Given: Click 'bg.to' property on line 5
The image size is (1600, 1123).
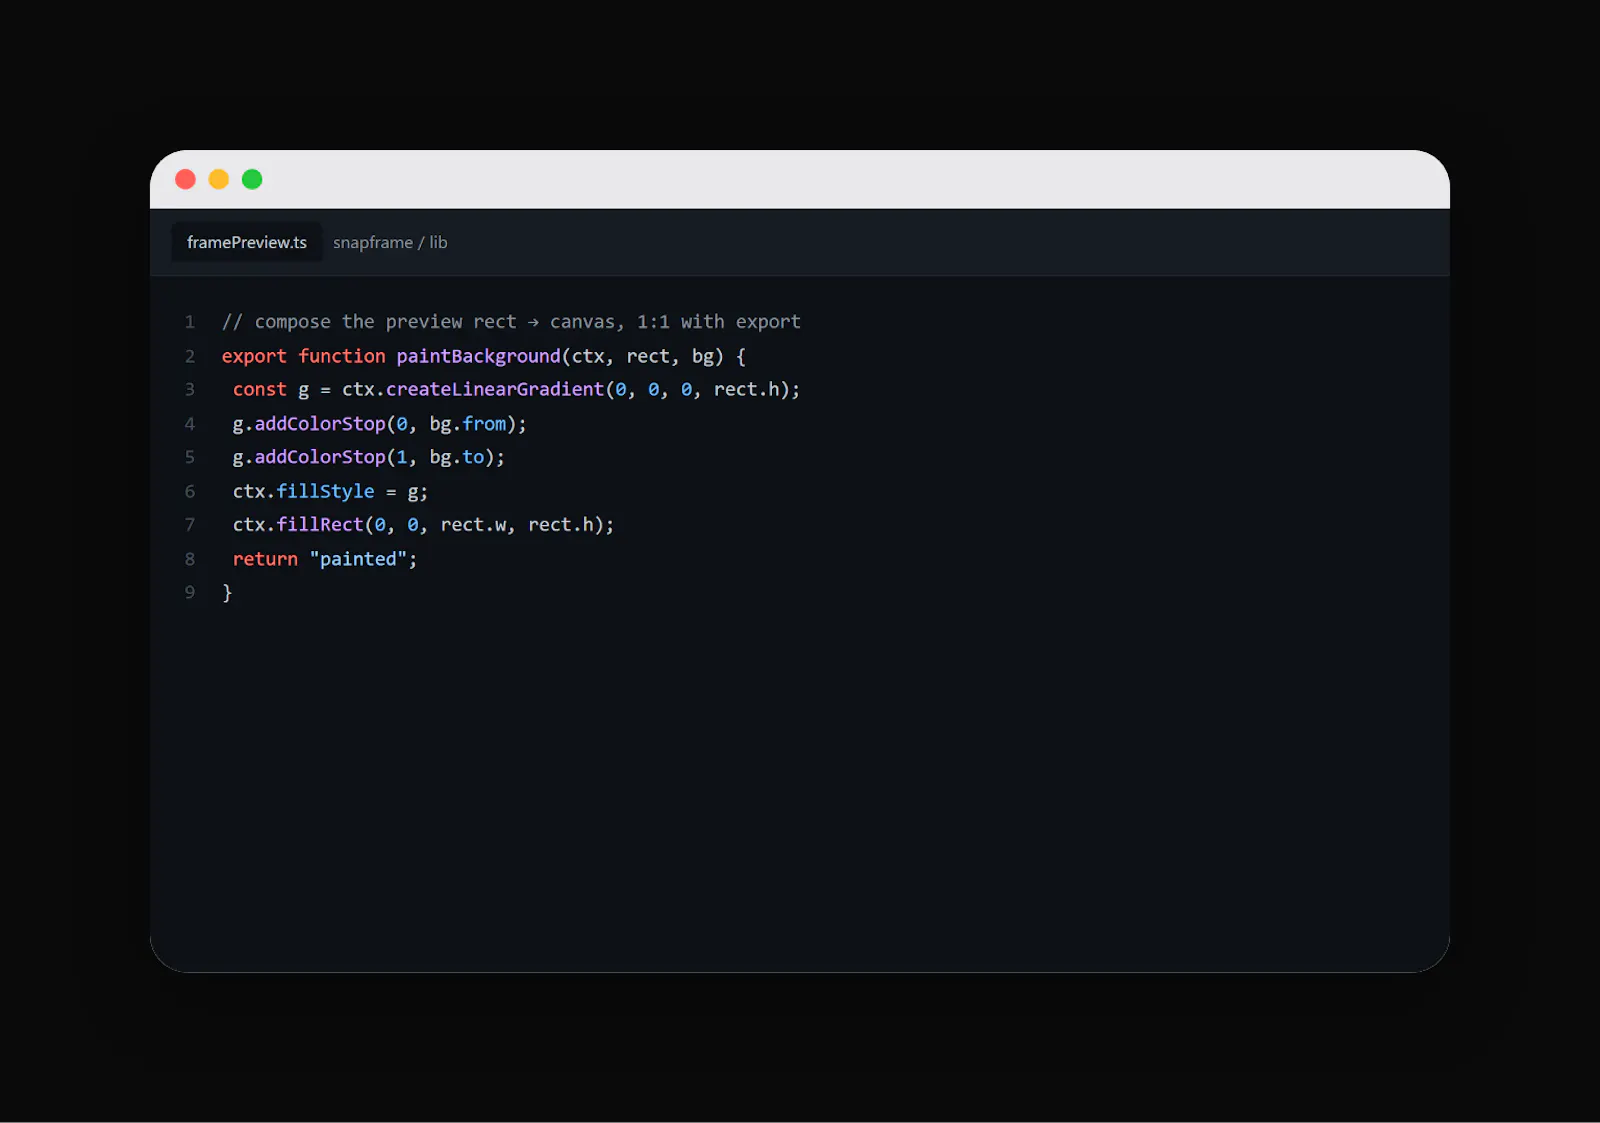Looking at the screenshot, I should coord(457,457).
